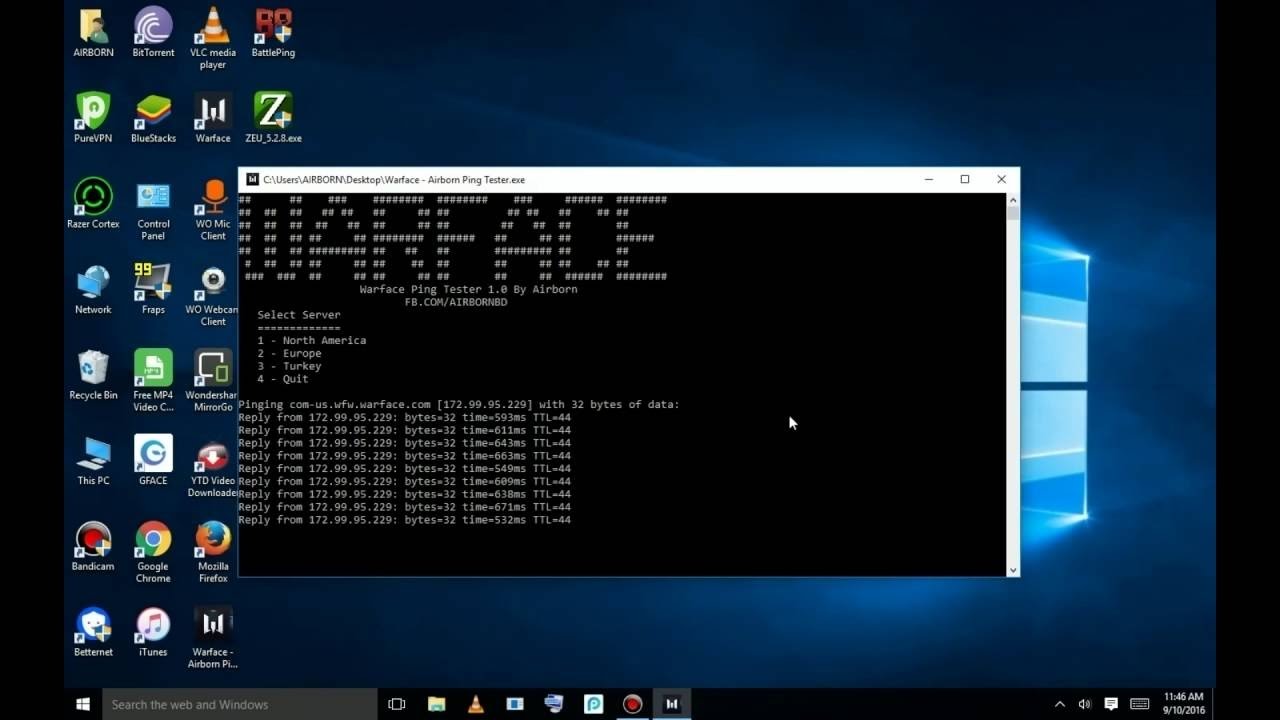The height and width of the screenshot is (720, 1280).
Task: Click the '4 - Quit' menu line
Action: click(283, 379)
